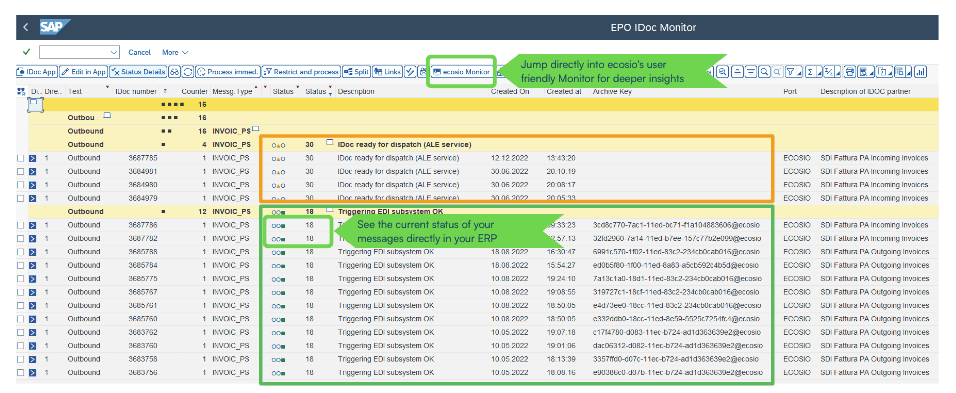Tick checkbox for IDoc 3685775
Screen dimensions: 956x393
point(21,279)
